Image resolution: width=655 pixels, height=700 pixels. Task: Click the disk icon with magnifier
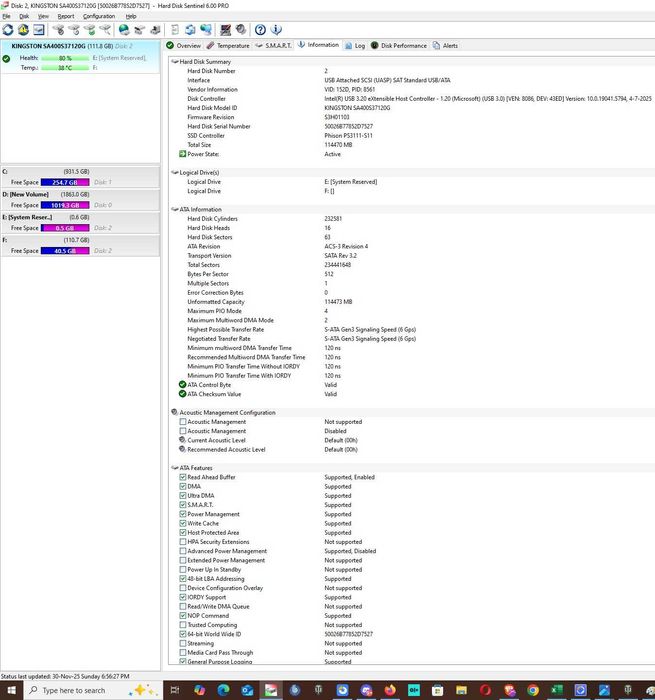click(105, 30)
